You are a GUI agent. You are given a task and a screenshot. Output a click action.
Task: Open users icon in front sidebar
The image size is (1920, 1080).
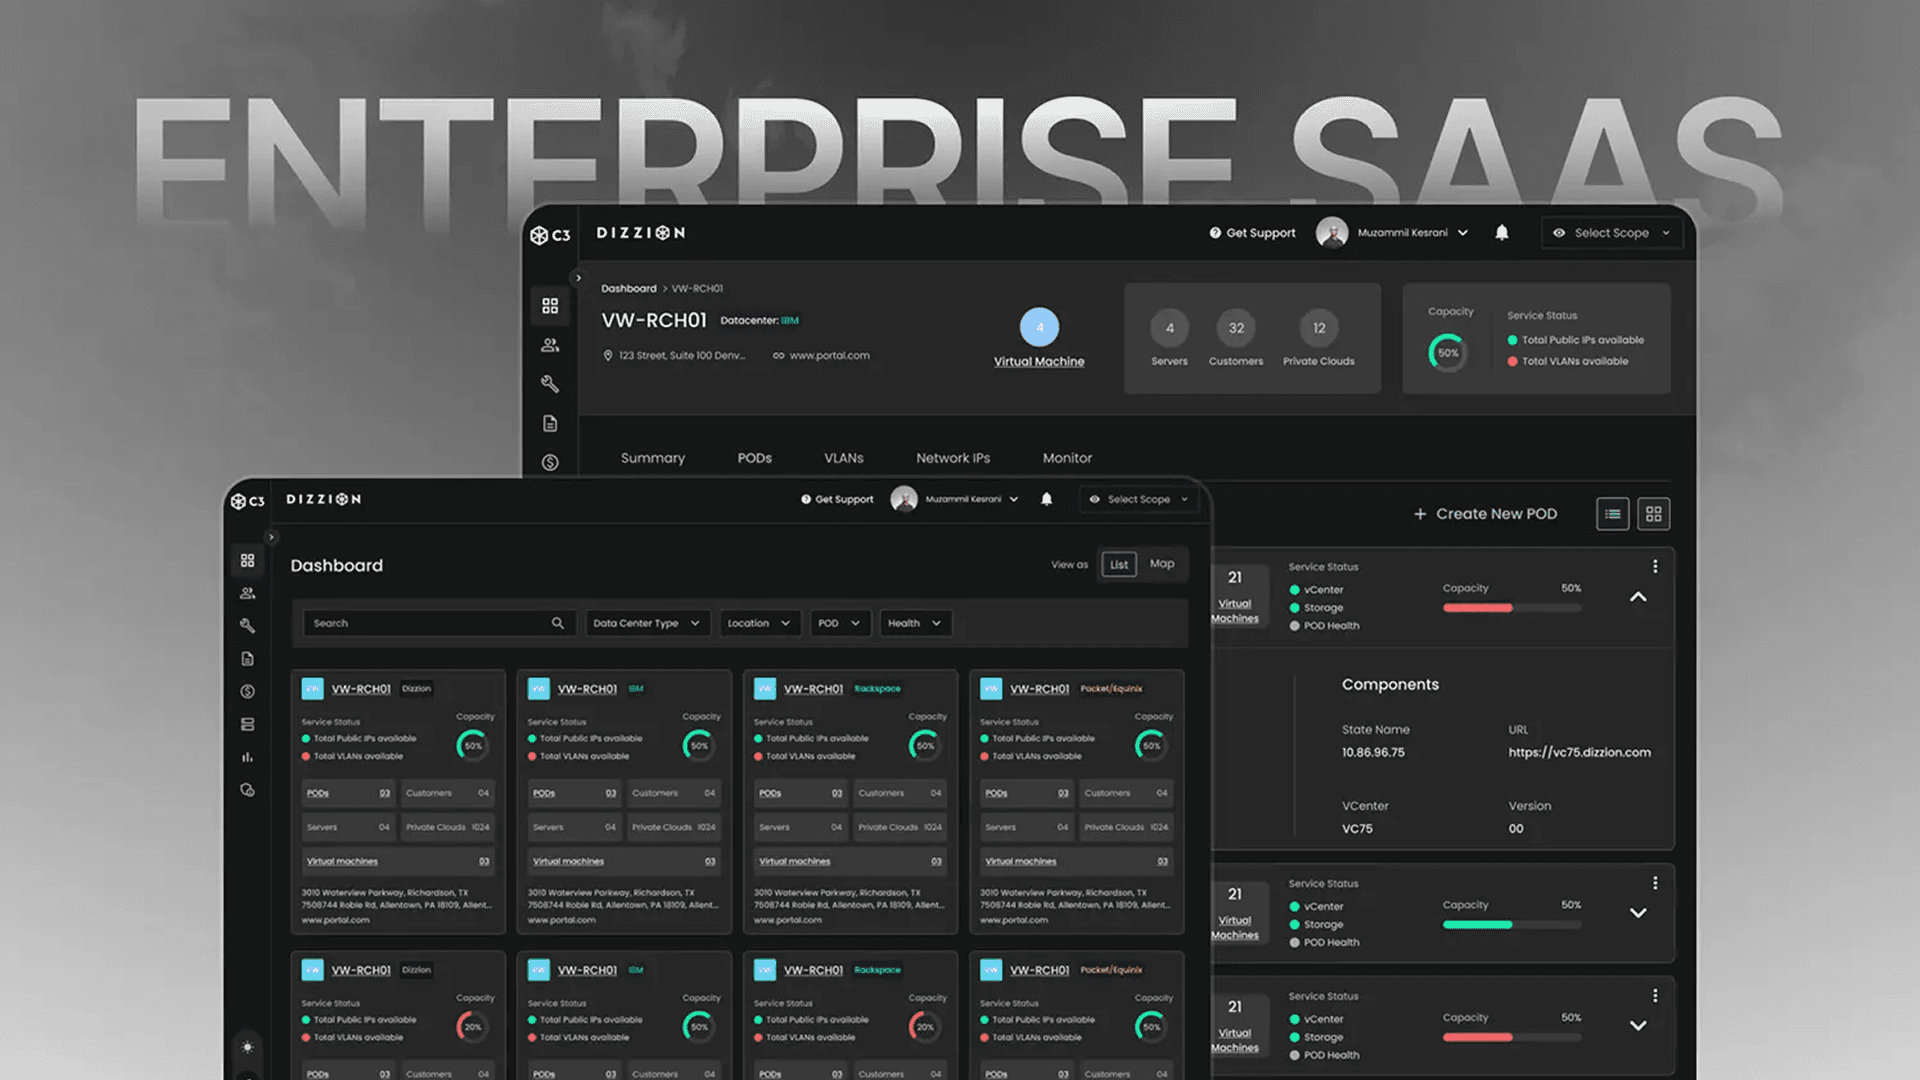pos(247,593)
